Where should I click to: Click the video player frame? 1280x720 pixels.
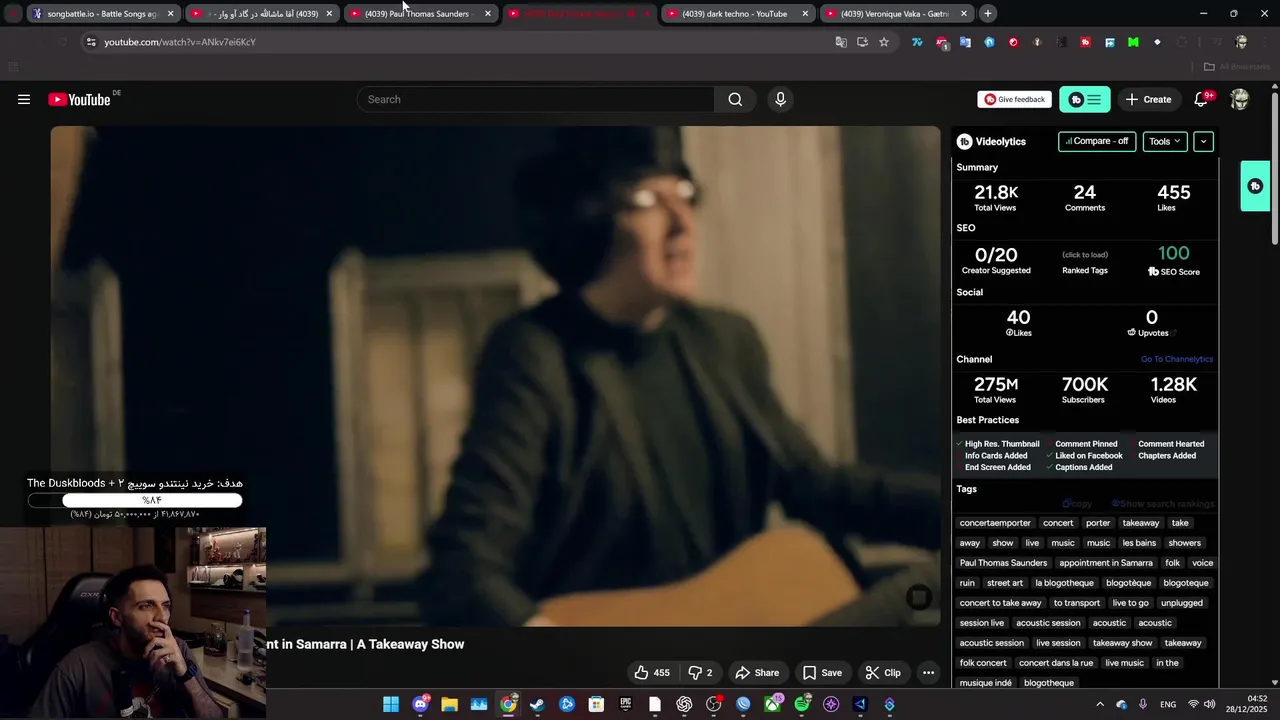496,376
